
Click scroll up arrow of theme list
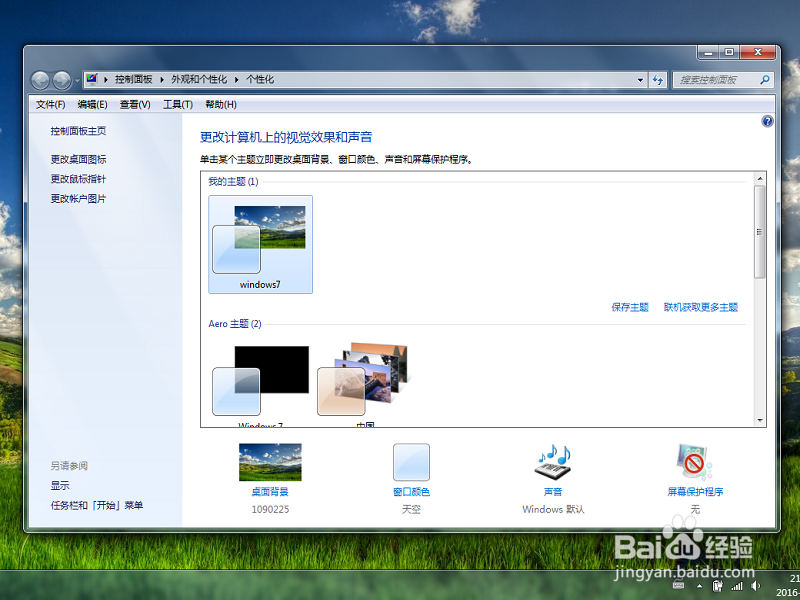(x=760, y=179)
